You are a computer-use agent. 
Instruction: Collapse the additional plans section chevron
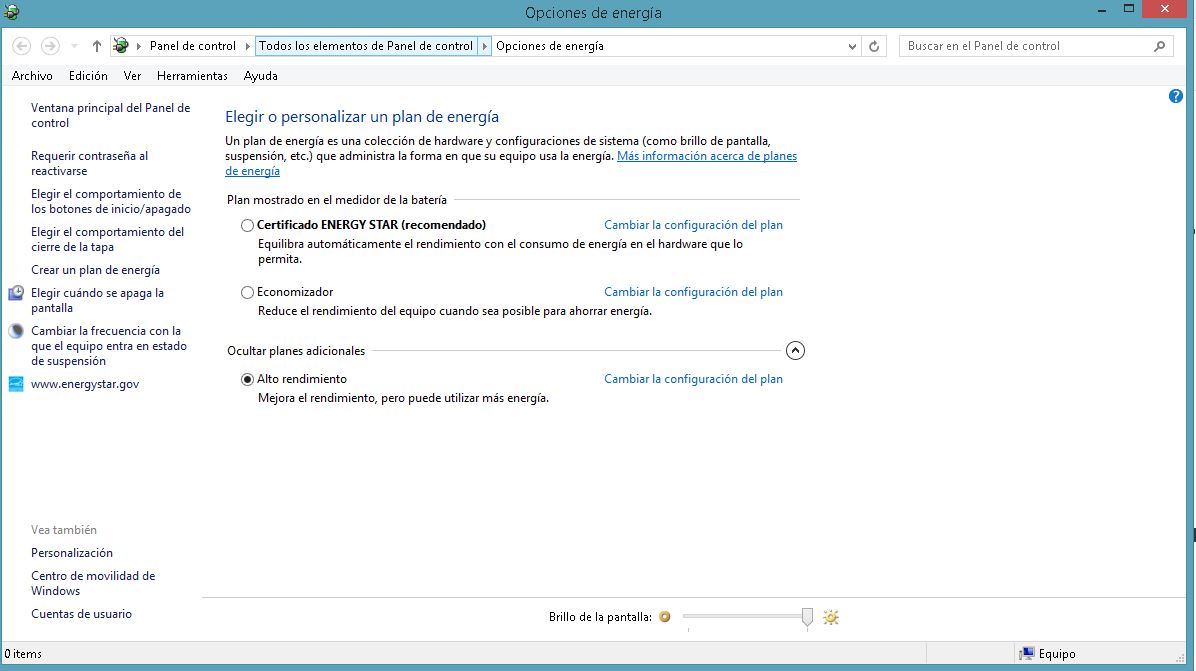[x=795, y=351]
